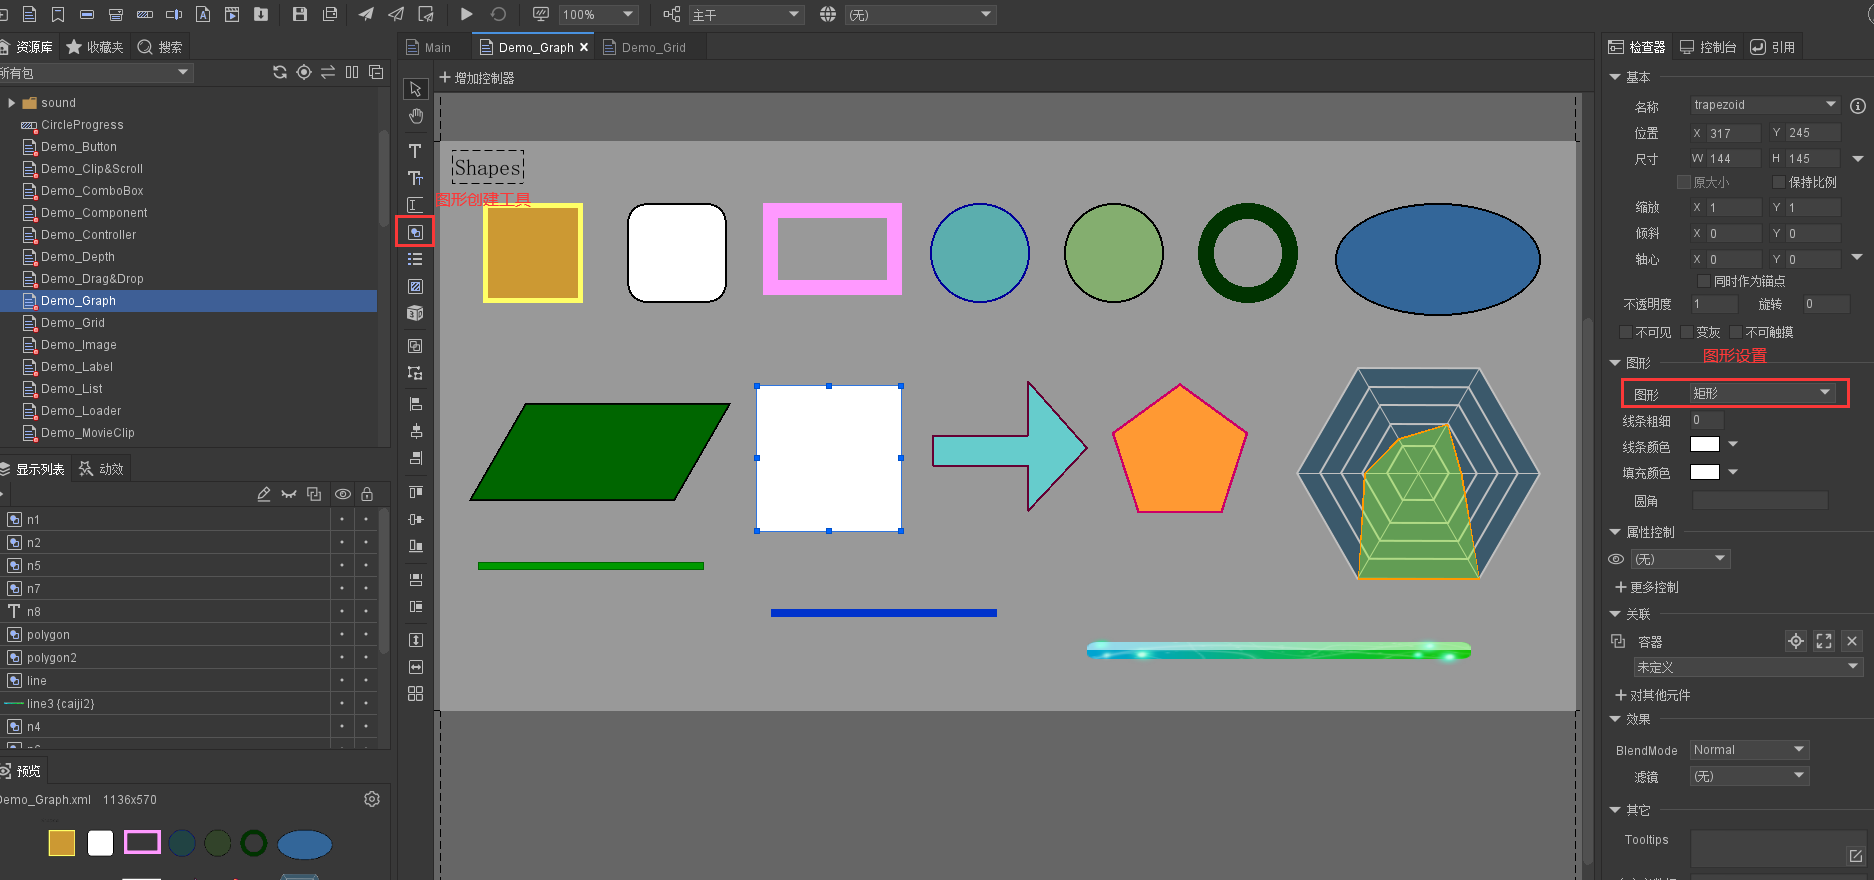Screen dimensions: 1874x880
Task: Enable 同时作为锚点 checkbox
Action: coord(1704,281)
